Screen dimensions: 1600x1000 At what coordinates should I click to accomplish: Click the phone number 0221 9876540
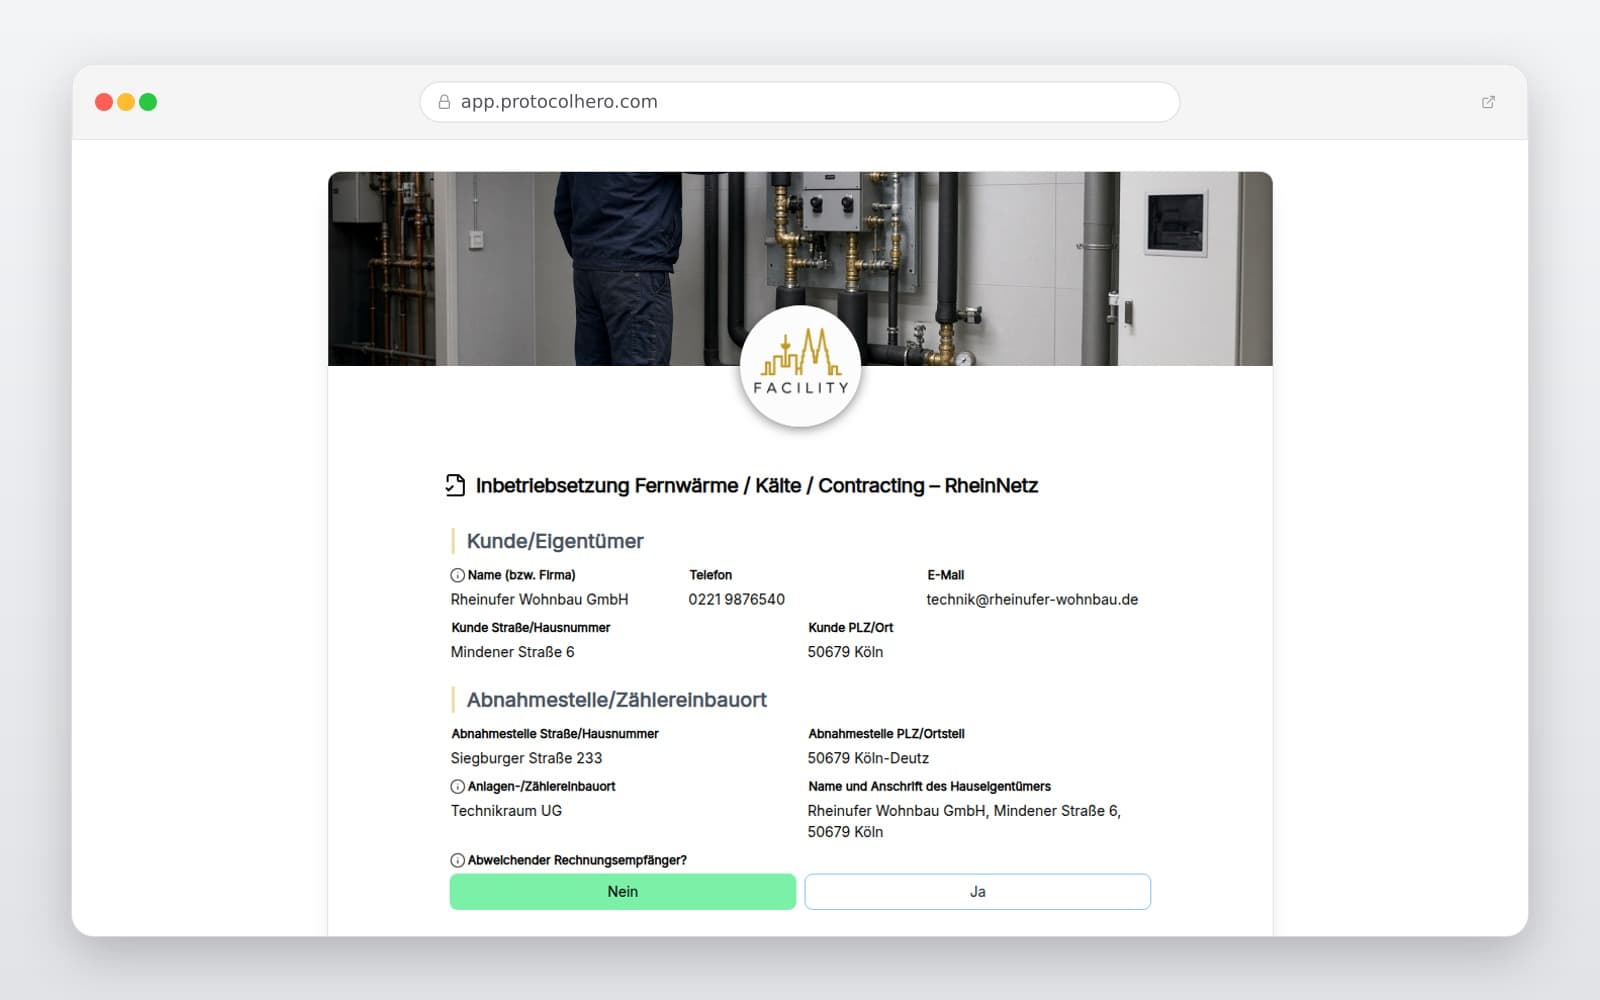(x=737, y=600)
